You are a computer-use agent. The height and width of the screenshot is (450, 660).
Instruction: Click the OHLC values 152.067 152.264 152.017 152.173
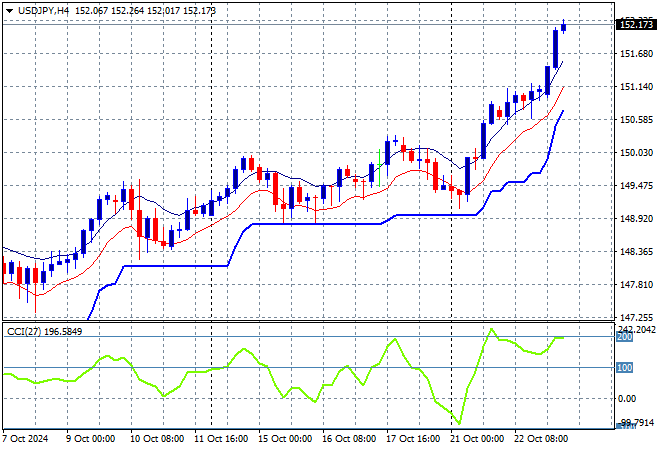pos(145,11)
